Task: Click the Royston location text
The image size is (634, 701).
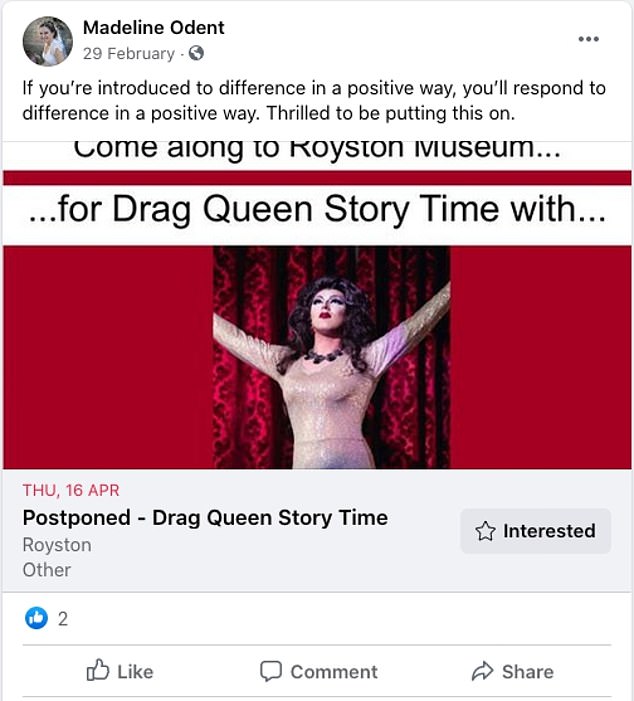Action: click(x=57, y=545)
